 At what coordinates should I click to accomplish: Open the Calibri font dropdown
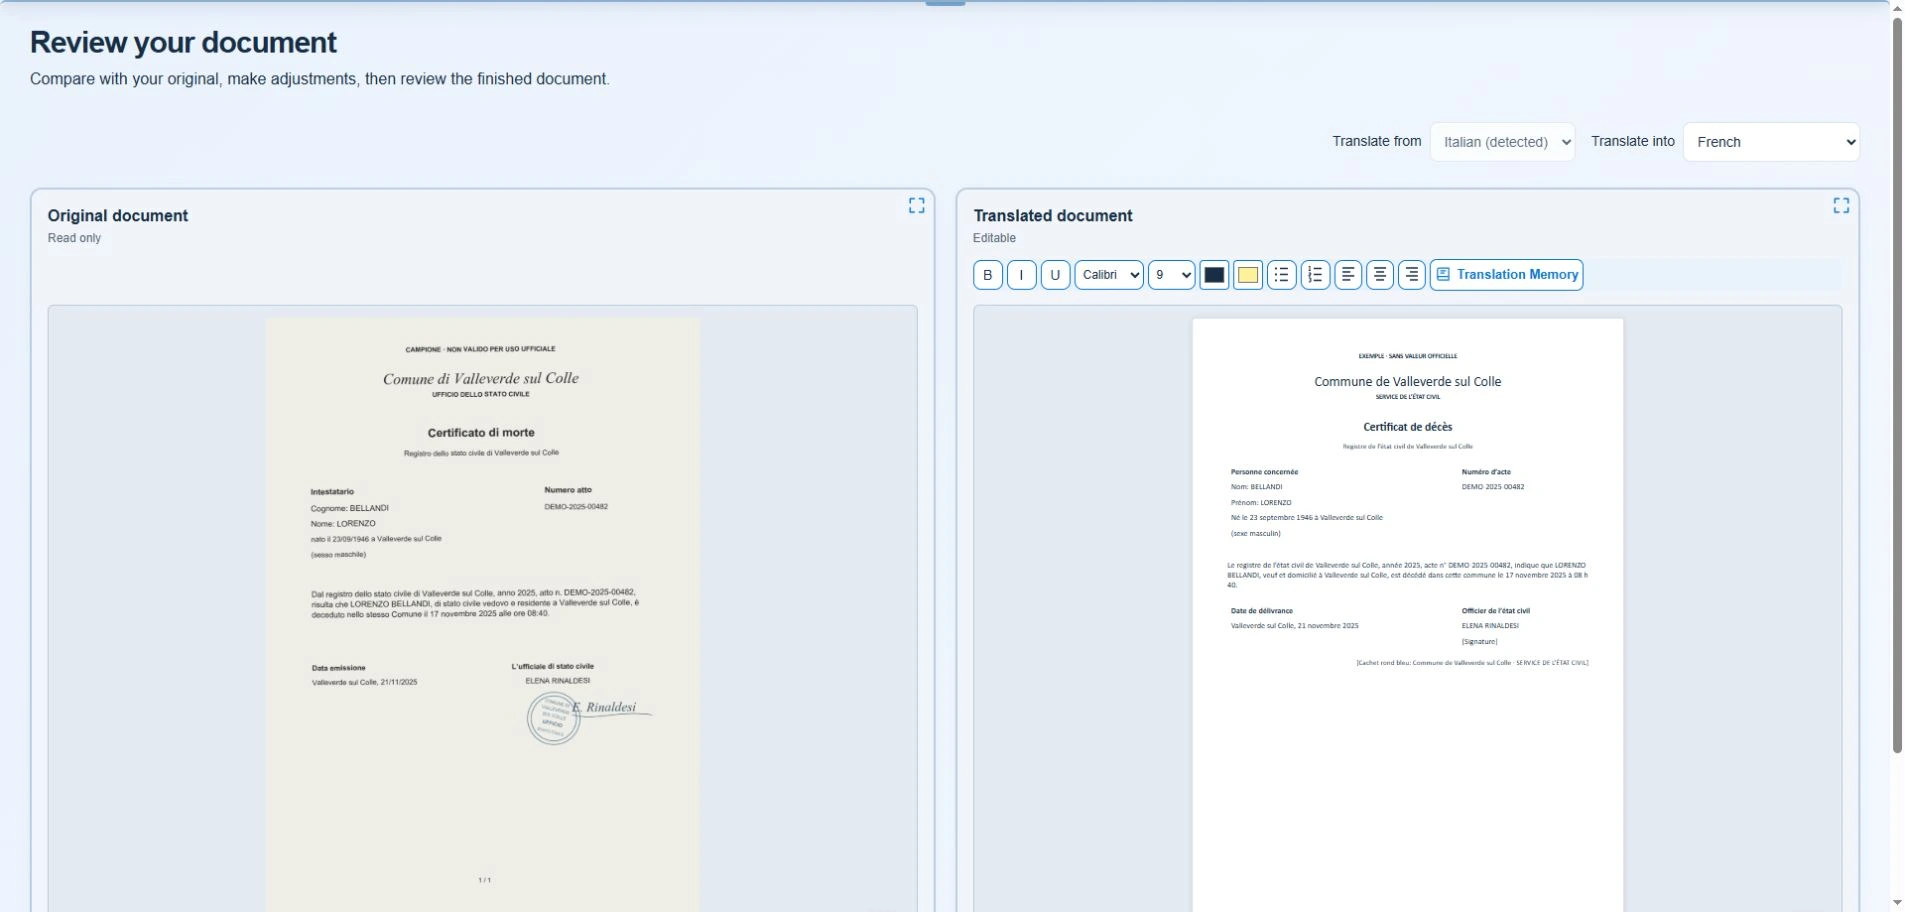(1109, 275)
